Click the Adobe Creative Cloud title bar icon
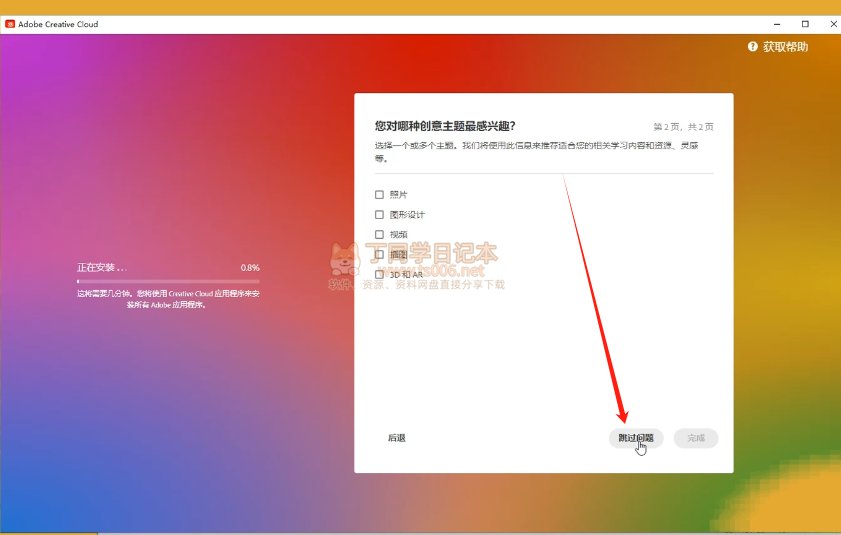 10,24
